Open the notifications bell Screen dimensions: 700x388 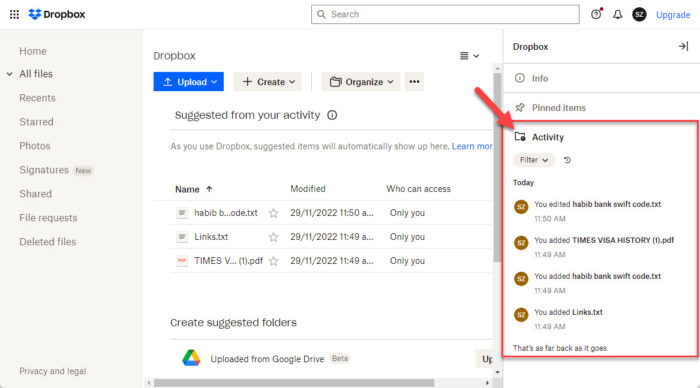pos(617,15)
